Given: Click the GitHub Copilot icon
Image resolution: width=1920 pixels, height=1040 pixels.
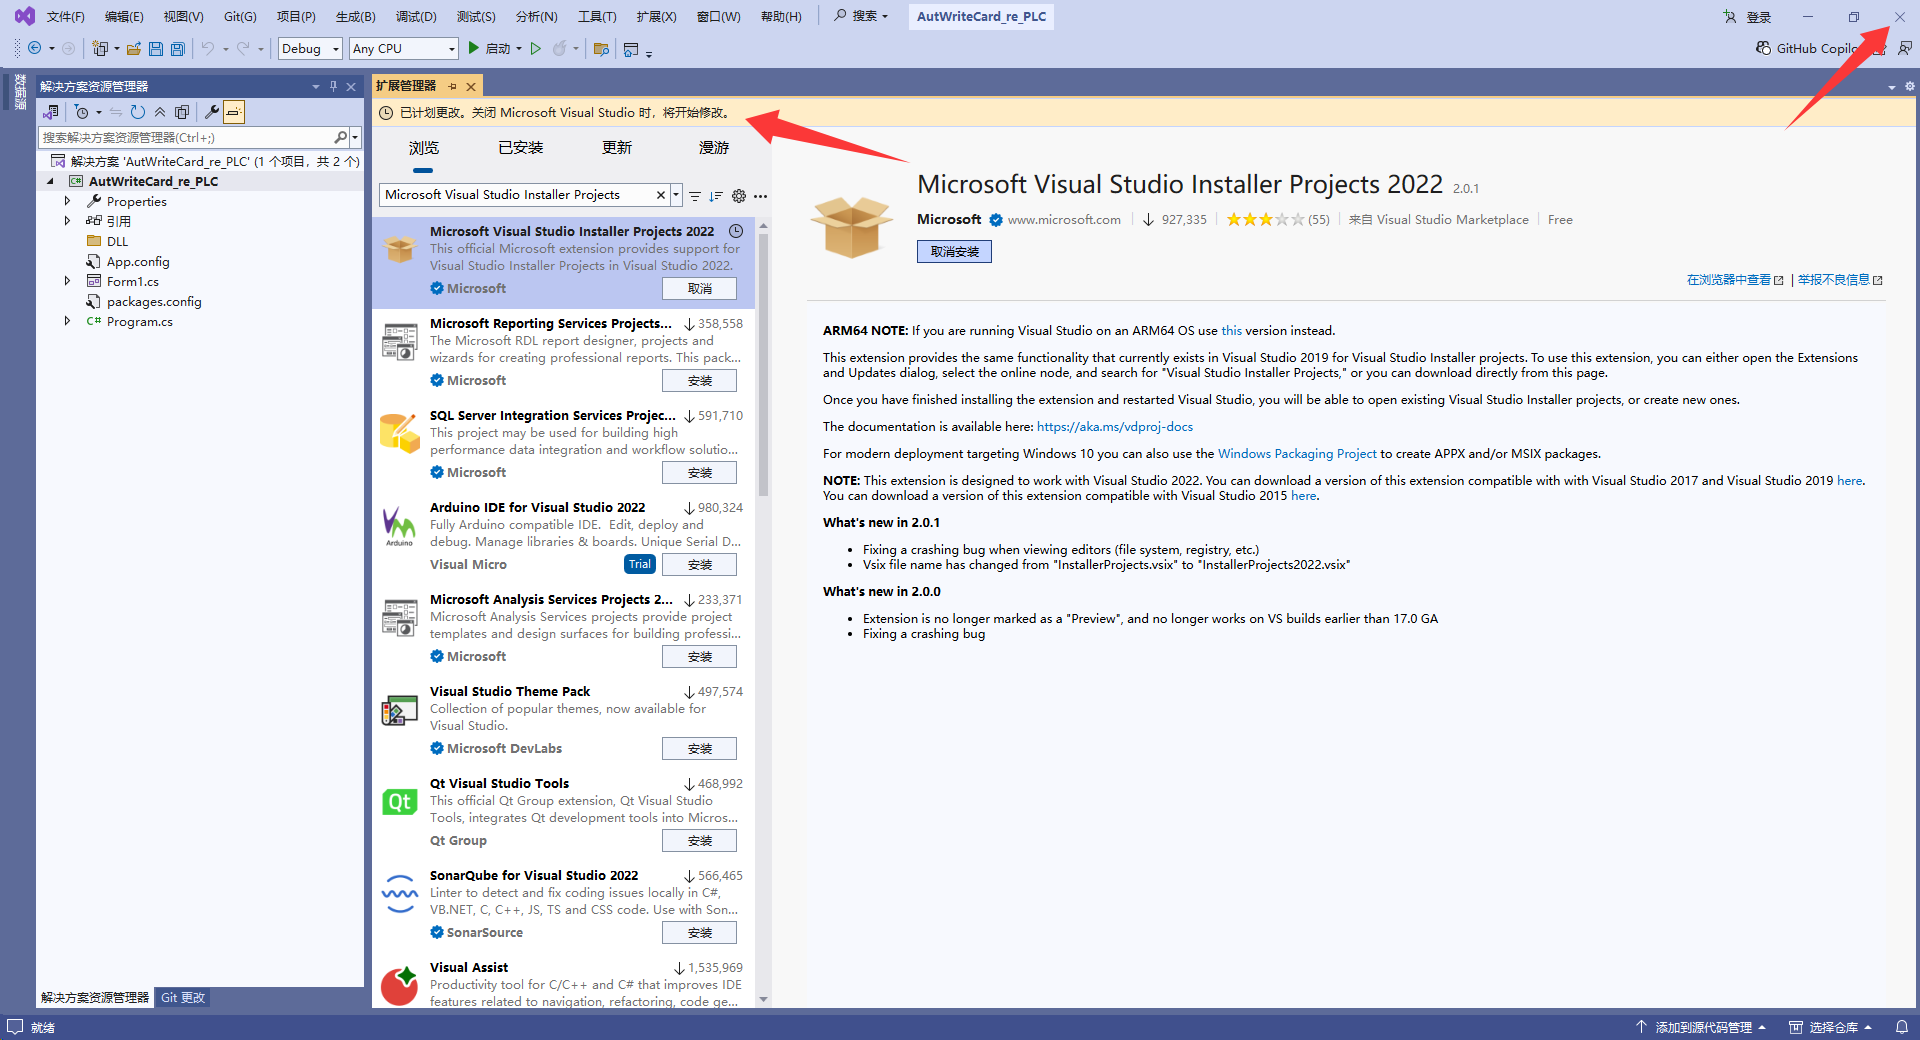Looking at the screenshot, I should (1763, 48).
